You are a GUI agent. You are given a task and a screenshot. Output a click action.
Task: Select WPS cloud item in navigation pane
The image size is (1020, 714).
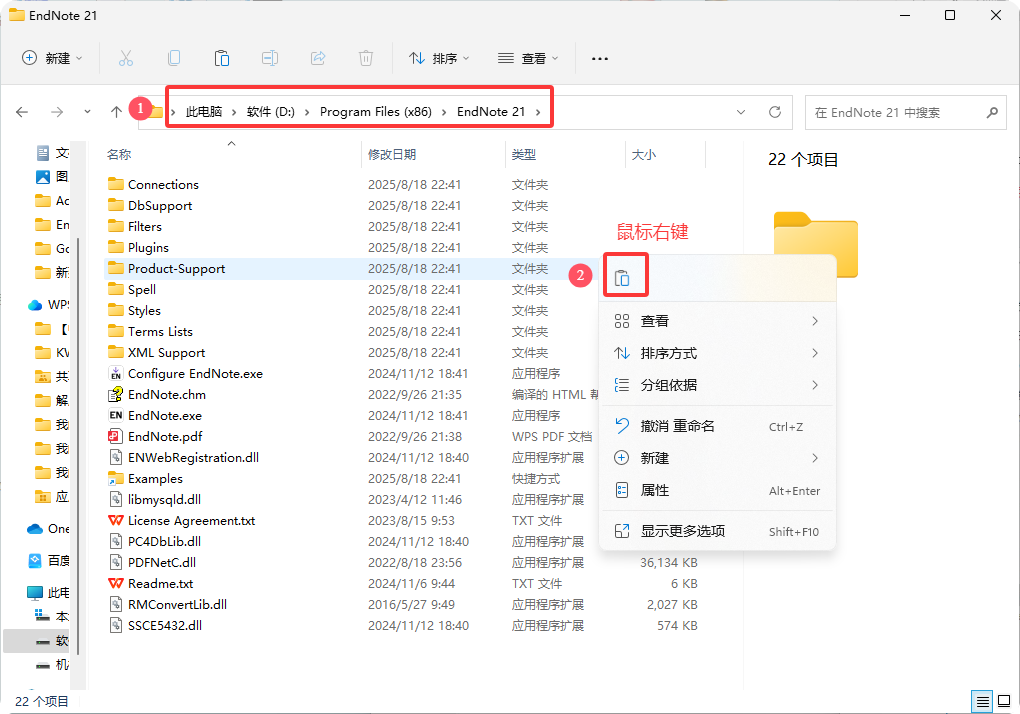[x=49, y=304]
